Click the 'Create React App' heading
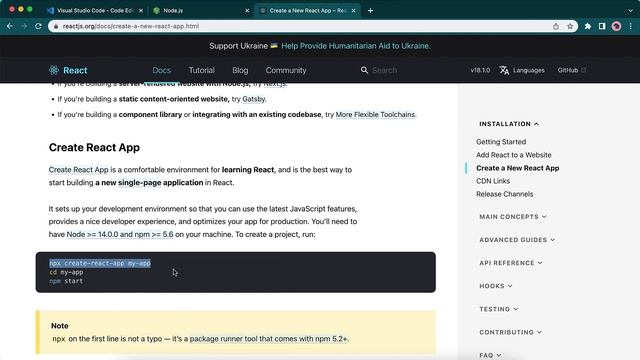 point(94,147)
